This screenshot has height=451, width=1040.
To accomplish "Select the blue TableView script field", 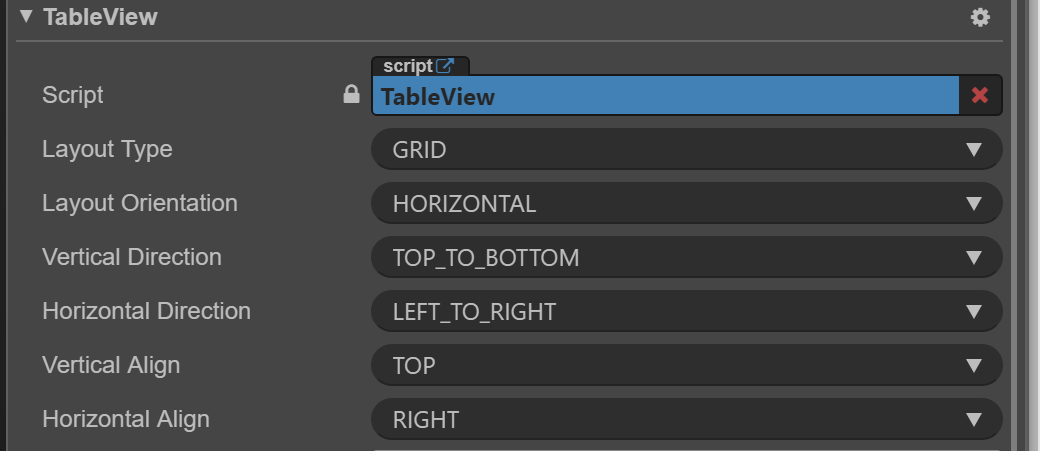I will click(x=665, y=96).
